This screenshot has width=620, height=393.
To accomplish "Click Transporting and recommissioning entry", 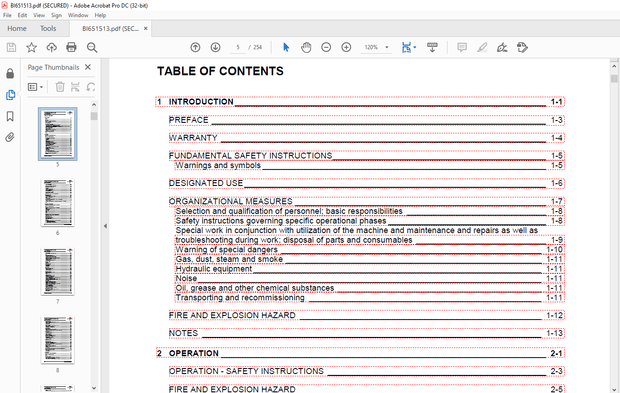I will 370,298.
